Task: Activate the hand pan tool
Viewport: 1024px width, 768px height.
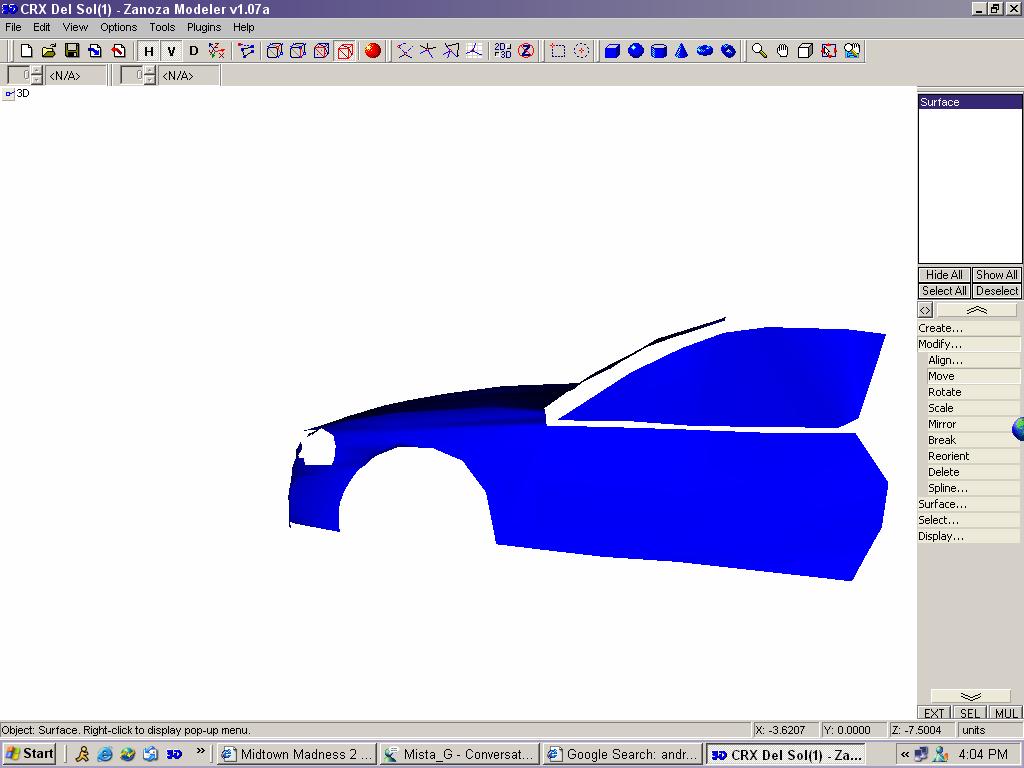Action: pos(783,51)
